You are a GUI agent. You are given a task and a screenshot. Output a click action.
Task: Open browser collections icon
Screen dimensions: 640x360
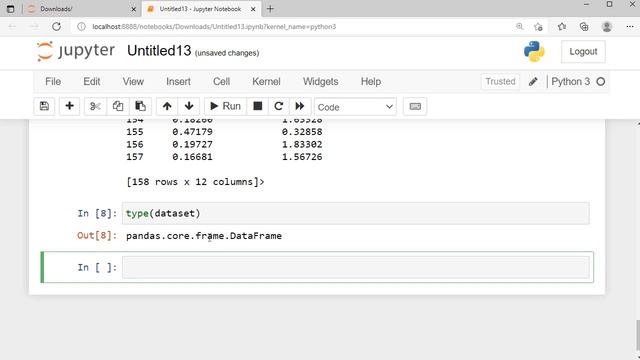coord(584,27)
